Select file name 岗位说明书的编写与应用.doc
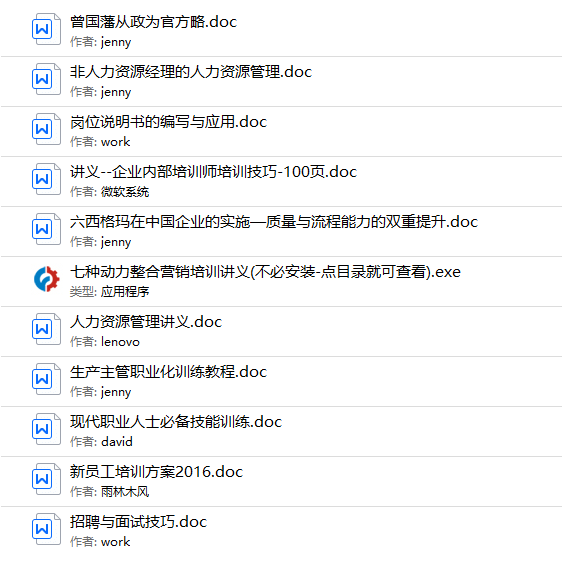This screenshot has height=562, width=562. click(x=168, y=122)
